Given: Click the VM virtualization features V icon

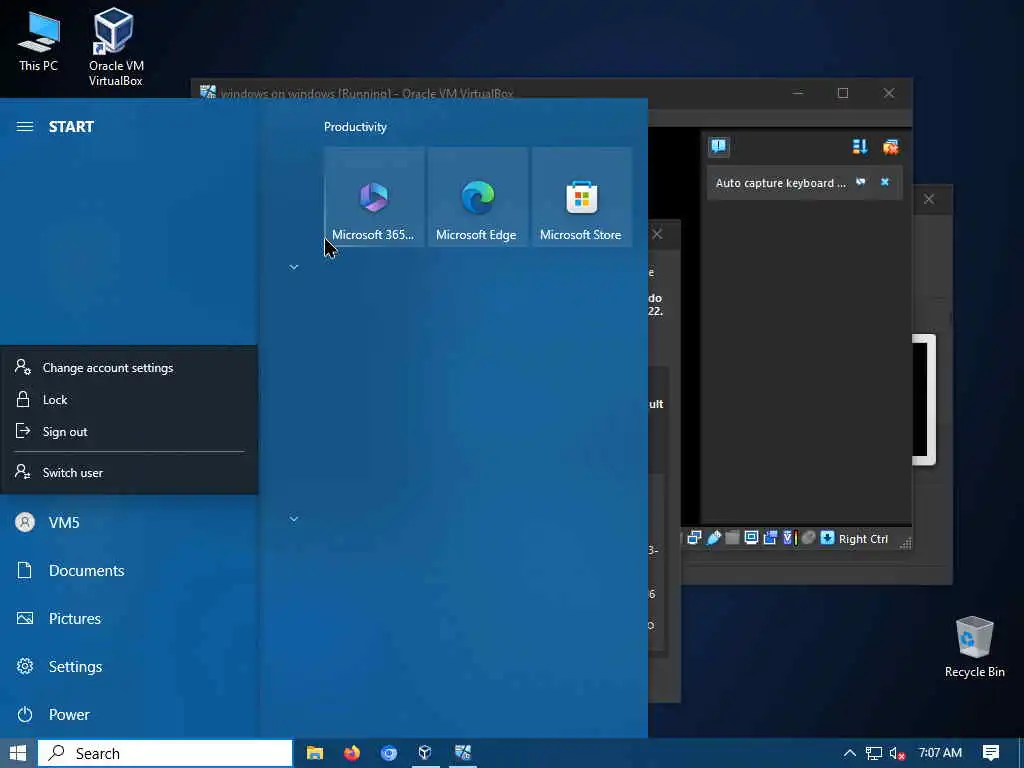Looking at the screenshot, I should (790, 537).
